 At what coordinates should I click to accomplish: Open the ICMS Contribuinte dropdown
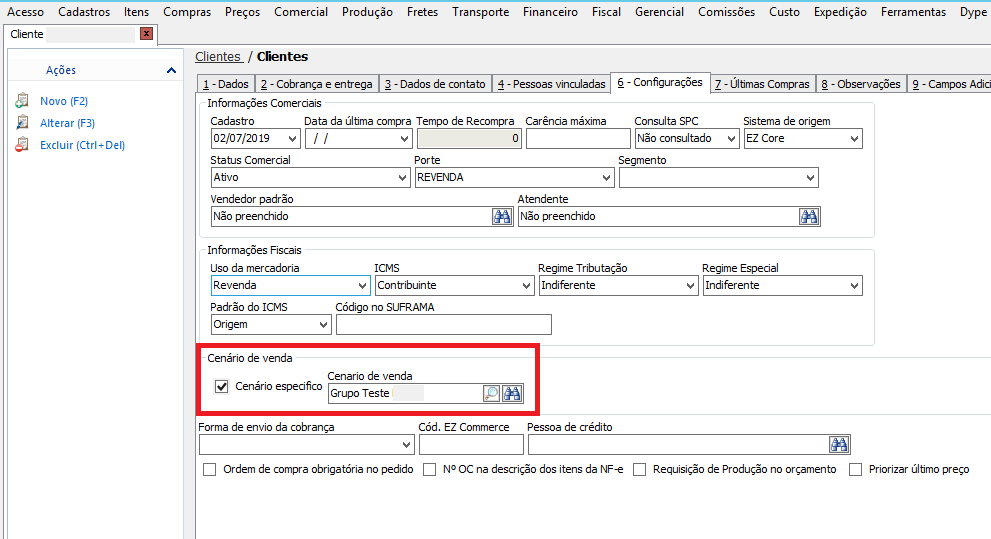tap(526, 286)
